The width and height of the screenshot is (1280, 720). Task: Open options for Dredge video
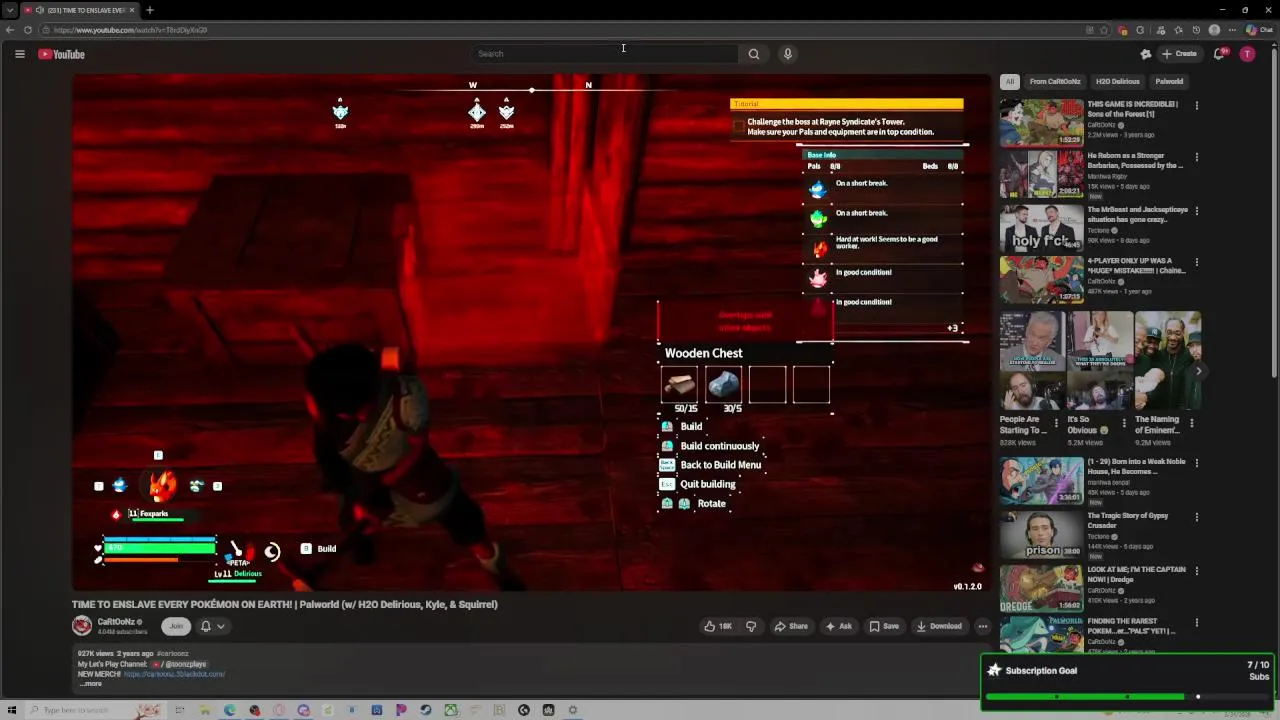coord(1196,571)
